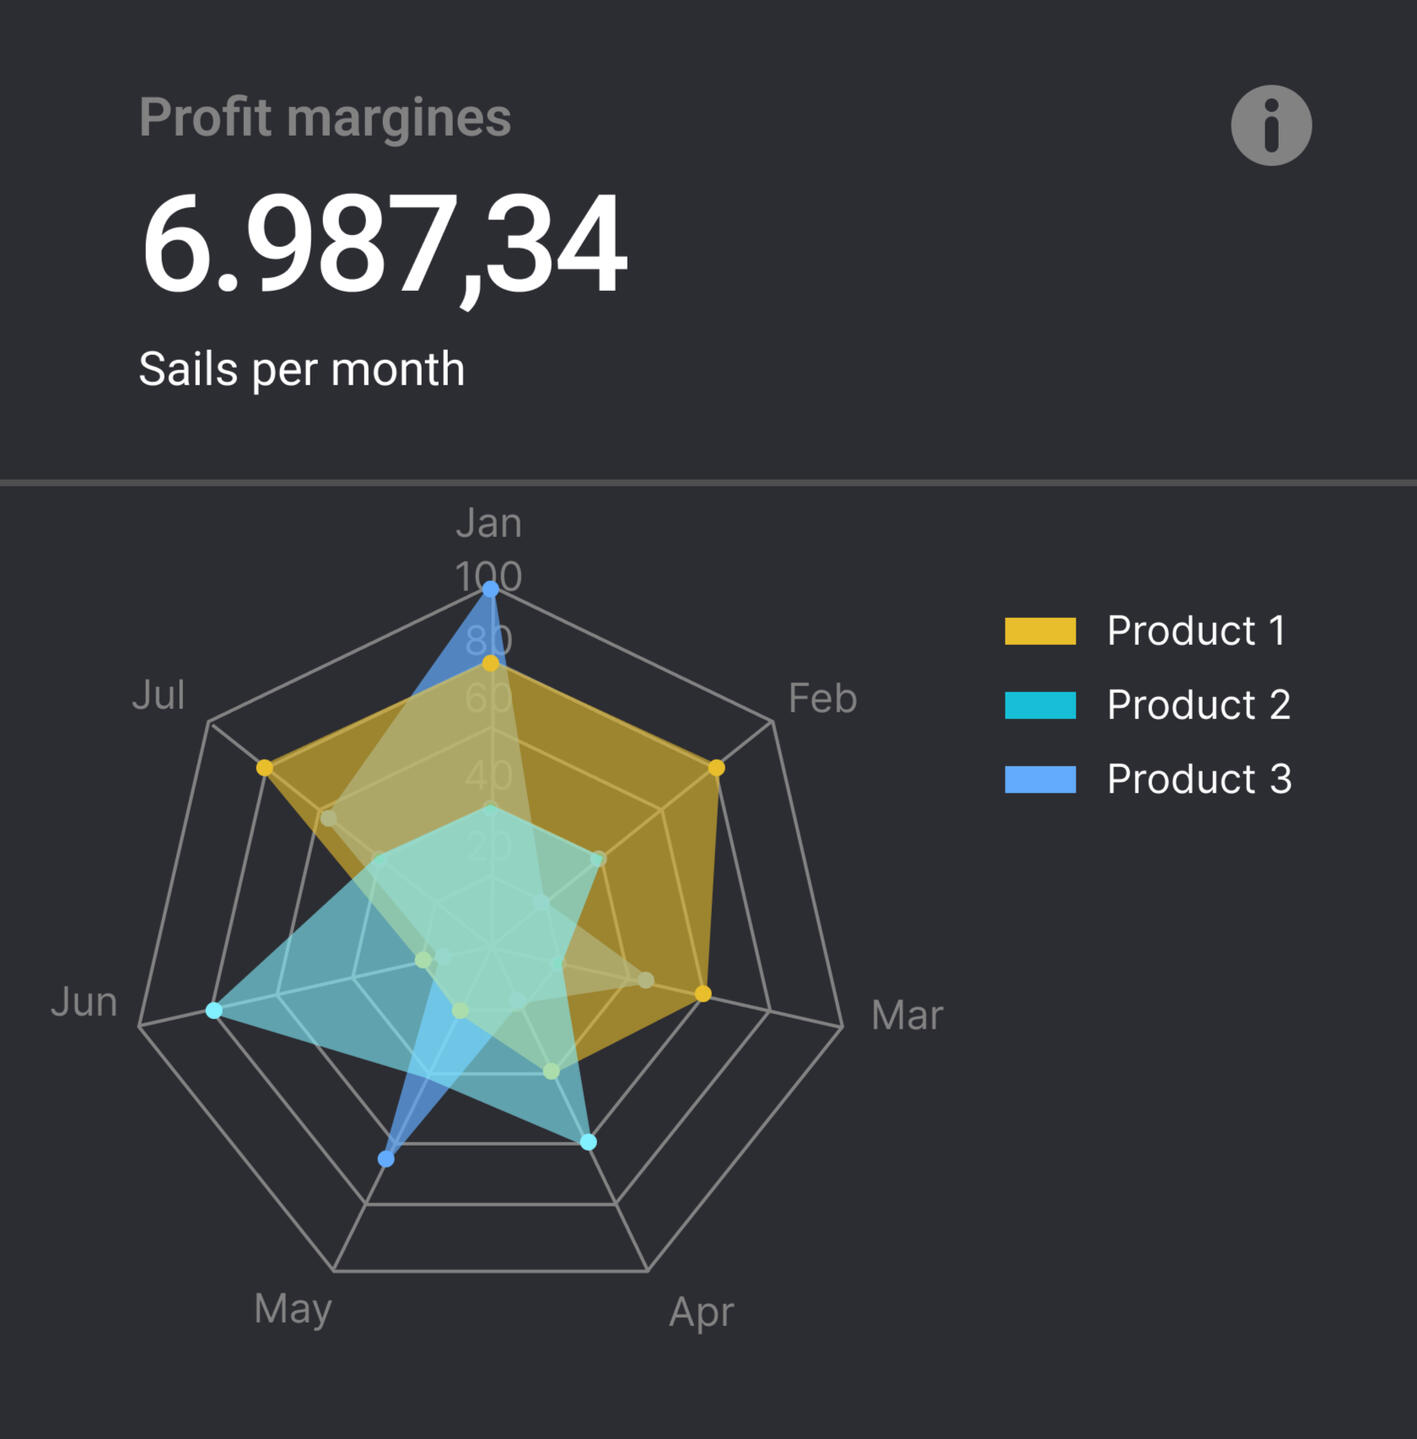
Task: Hide the Product 1 legend label
Action: tap(1196, 631)
